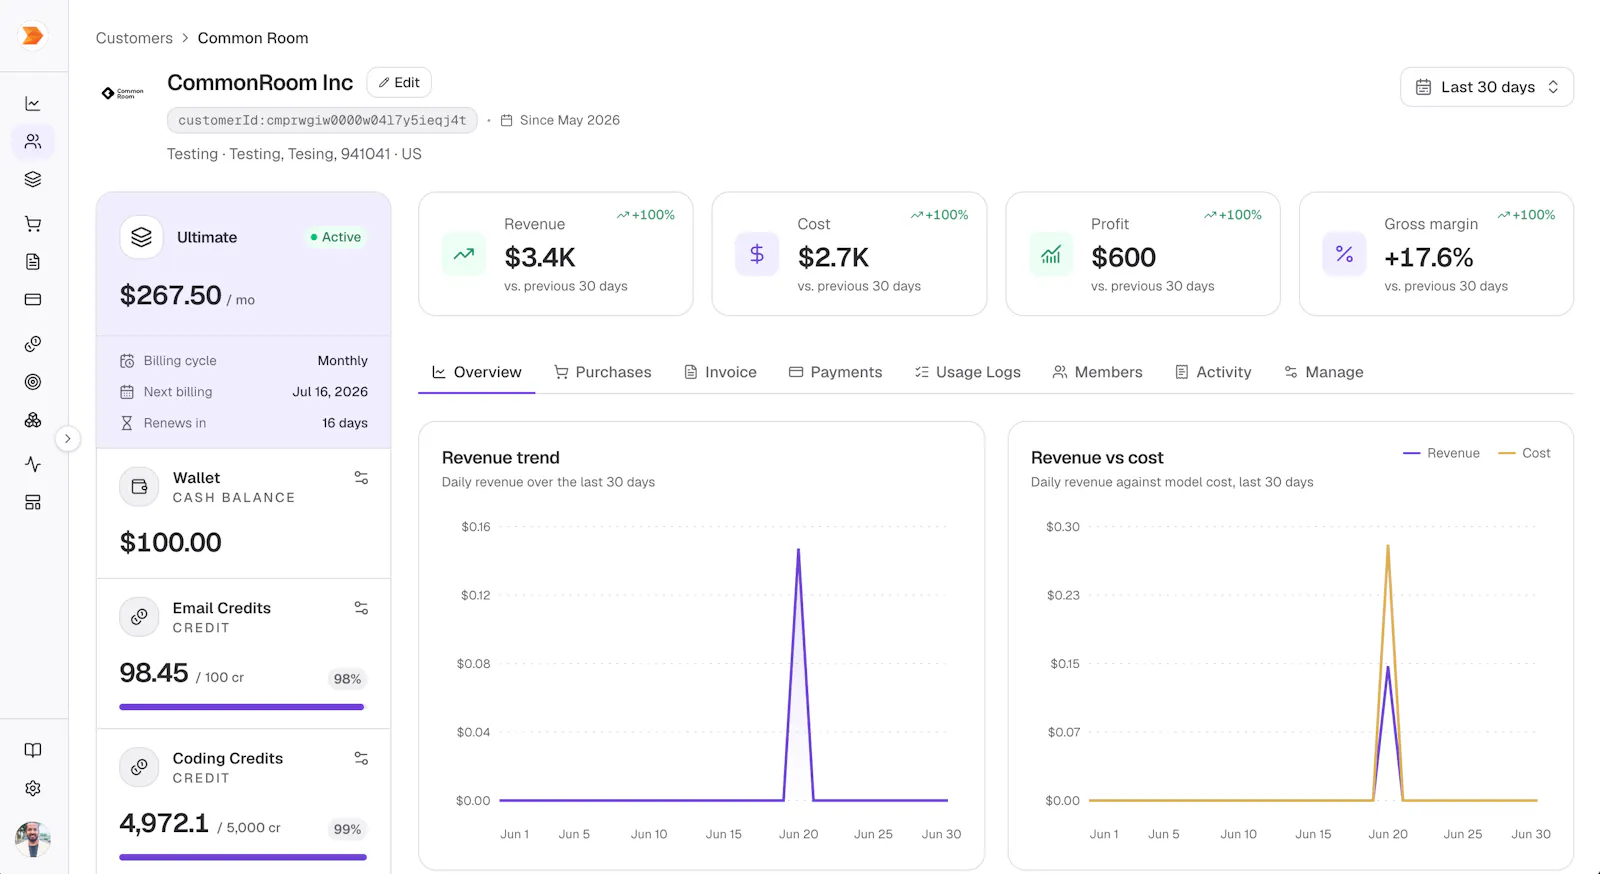Click the Revenue trend arrow icon
The image size is (1600, 874).
coord(464,254)
